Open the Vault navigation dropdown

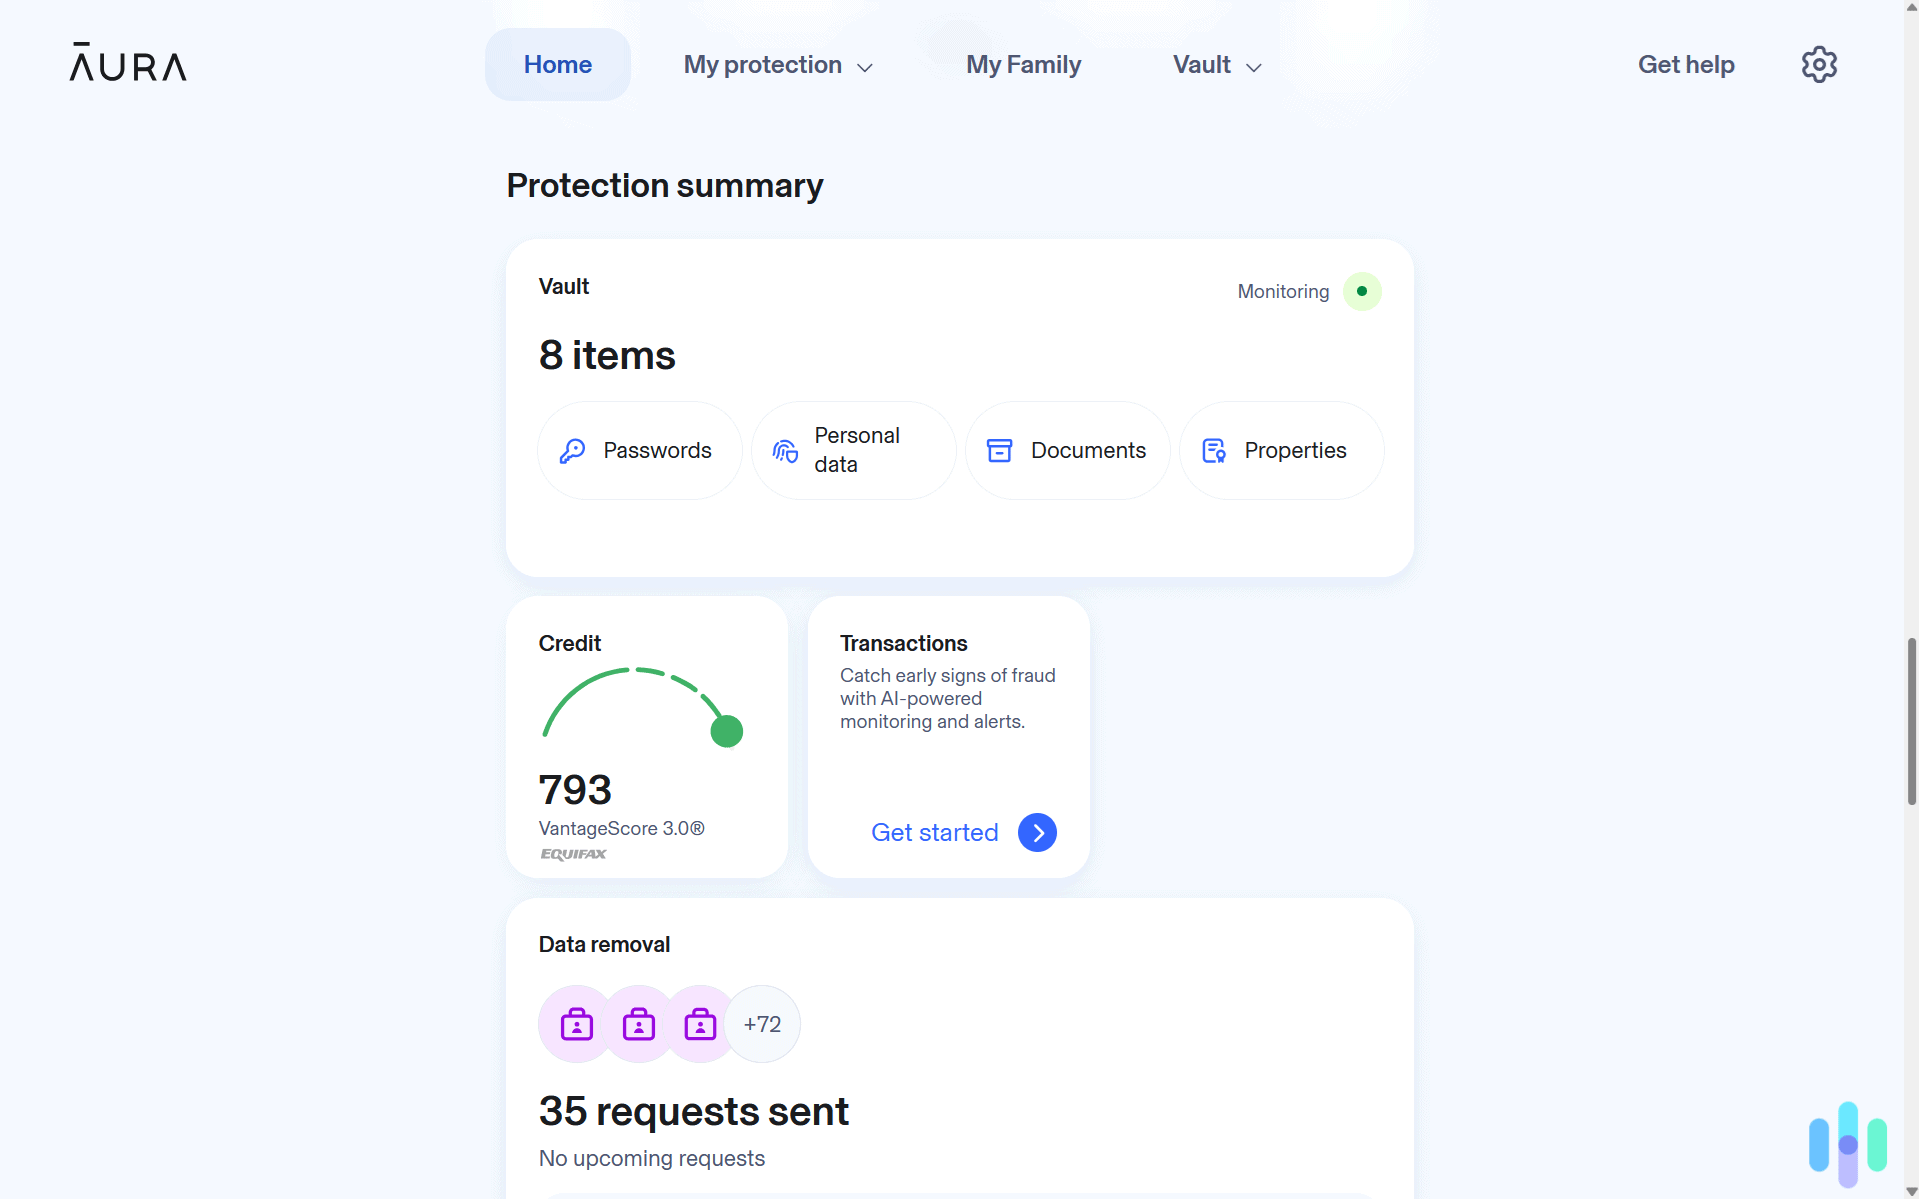click(1214, 64)
